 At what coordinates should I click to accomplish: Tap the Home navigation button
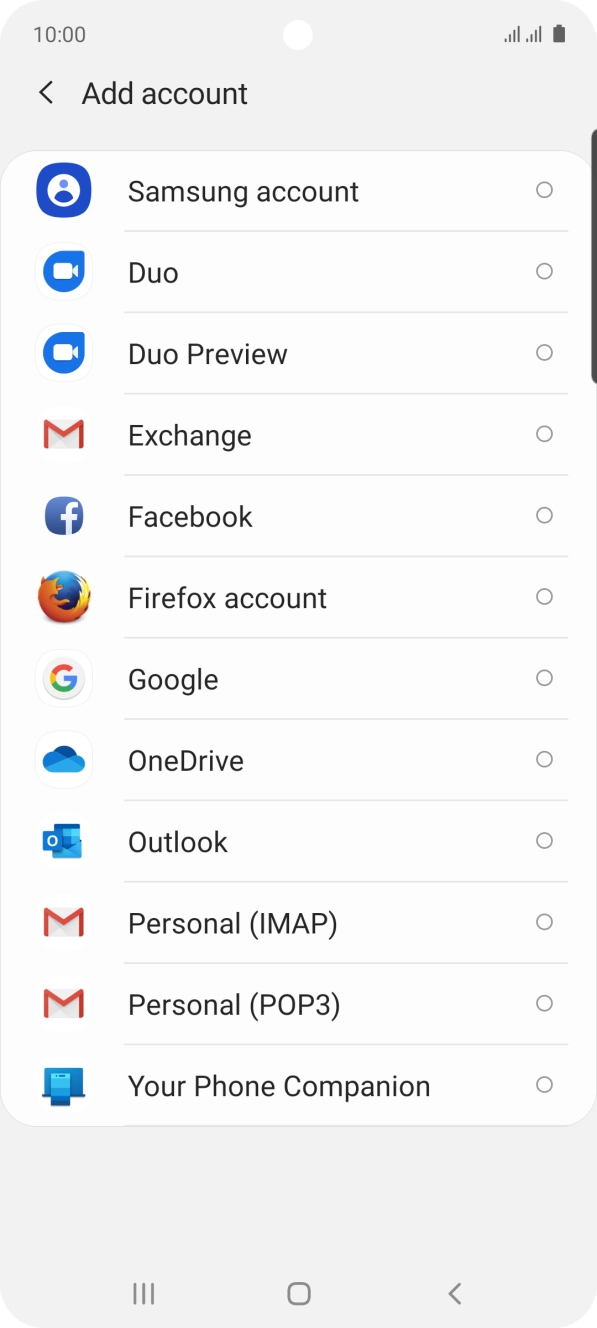[298, 1292]
